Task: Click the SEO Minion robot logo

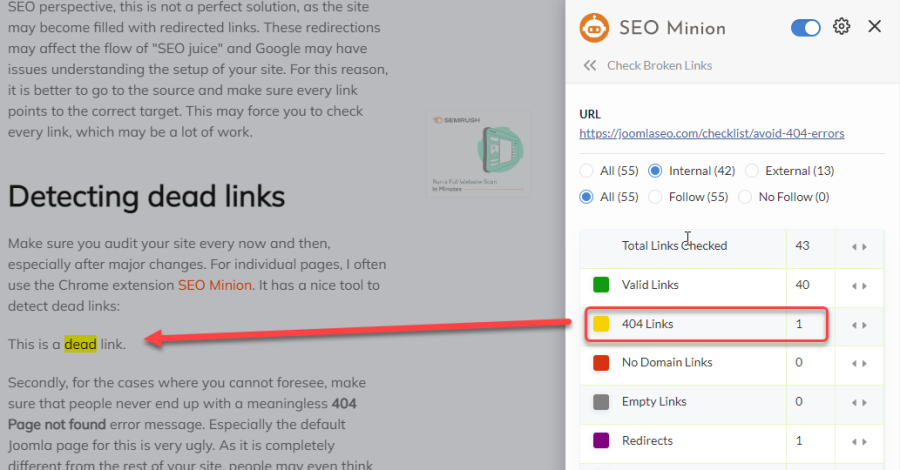Action: click(x=594, y=28)
